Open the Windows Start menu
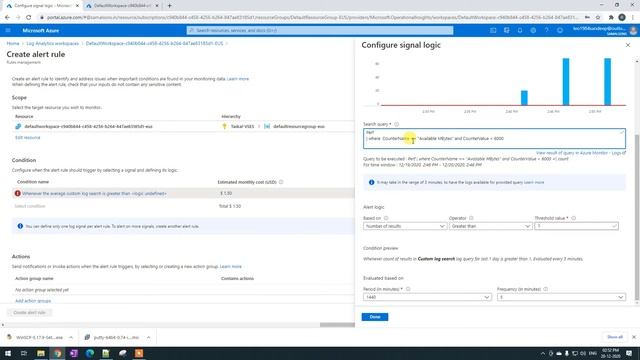Screen dimensions: 640x360 [x=8, y=353]
